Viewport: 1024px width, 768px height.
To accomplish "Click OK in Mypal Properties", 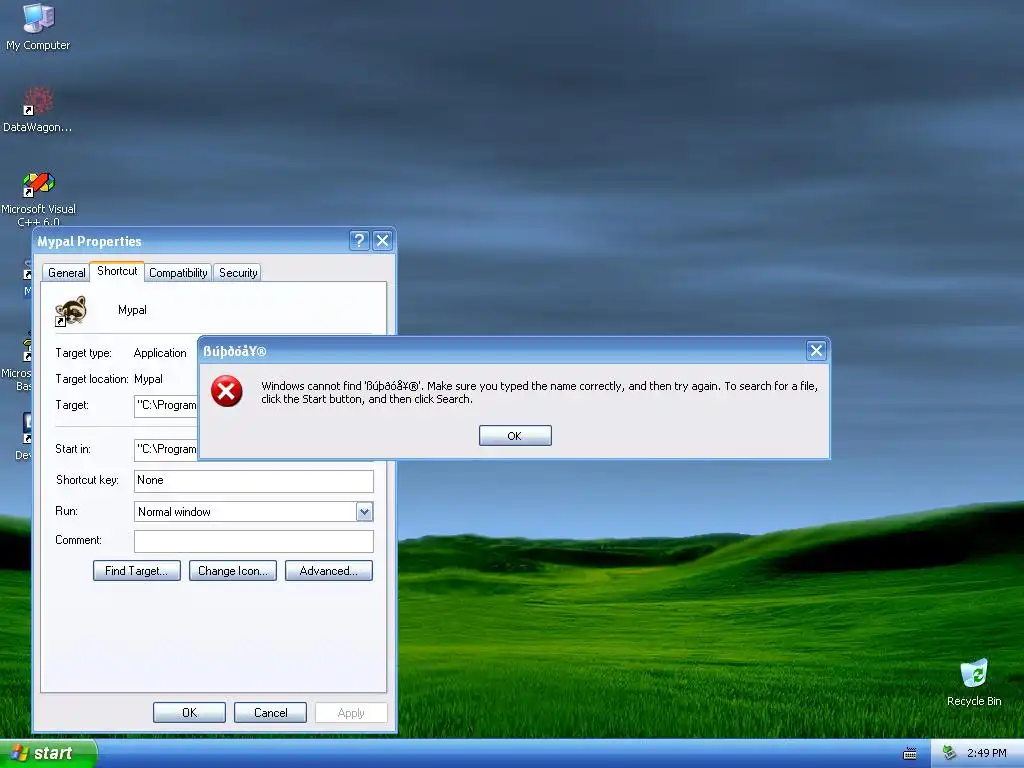I will (189, 712).
